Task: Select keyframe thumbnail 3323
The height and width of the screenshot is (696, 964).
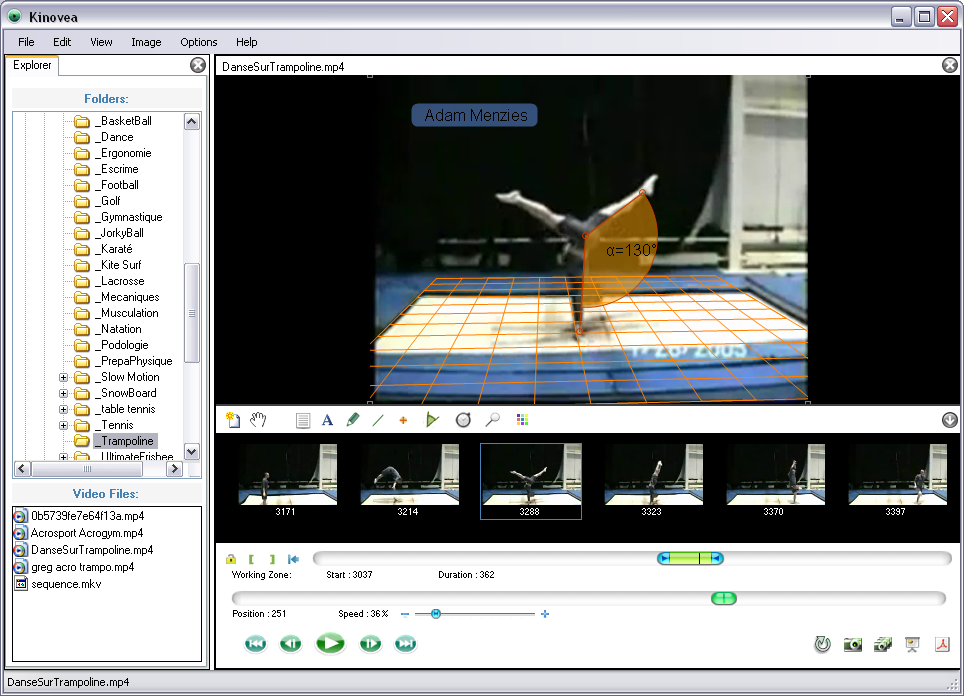Action: pyautogui.click(x=653, y=476)
